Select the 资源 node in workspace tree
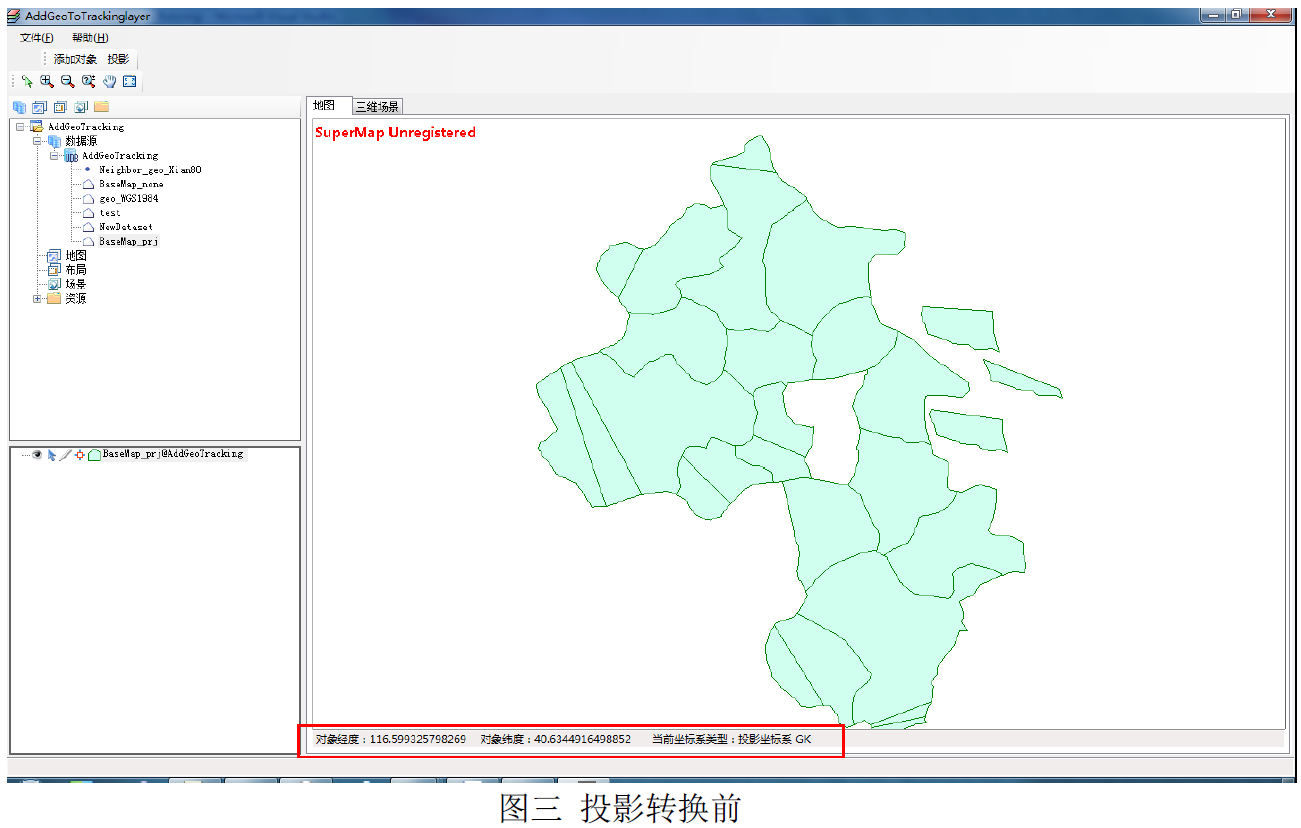This screenshot has width=1301, height=828. coord(76,298)
